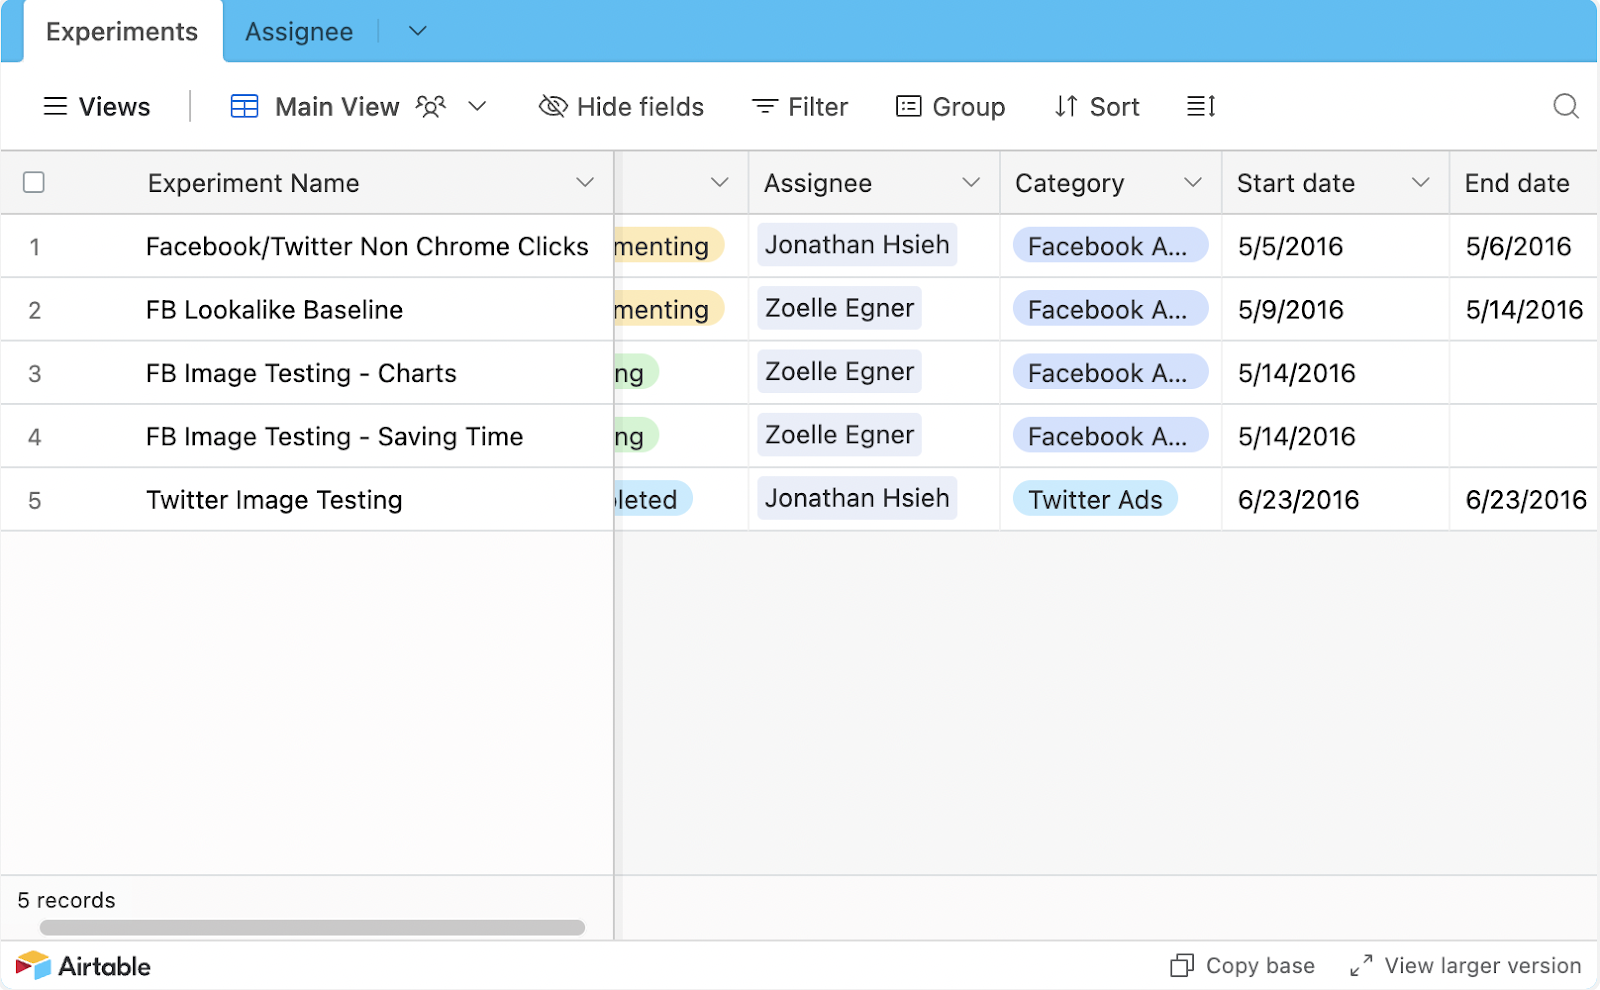Open the row height icon
1600x990 pixels.
1201,106
